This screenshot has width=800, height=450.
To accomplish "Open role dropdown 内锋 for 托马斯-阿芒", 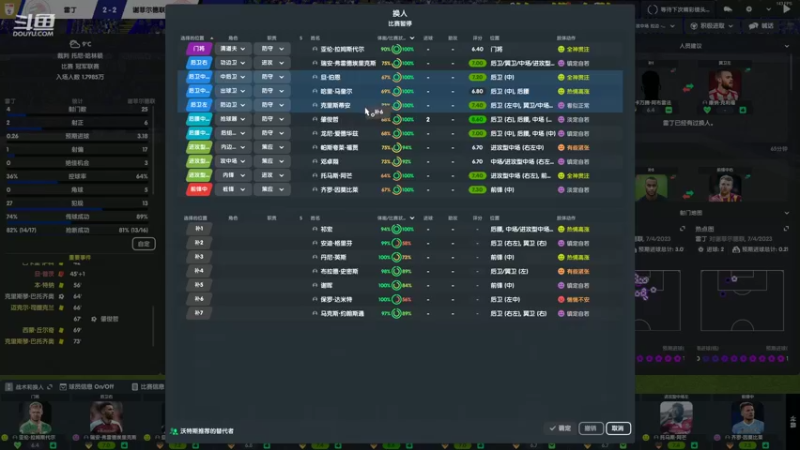I will (x=233, y=175).
